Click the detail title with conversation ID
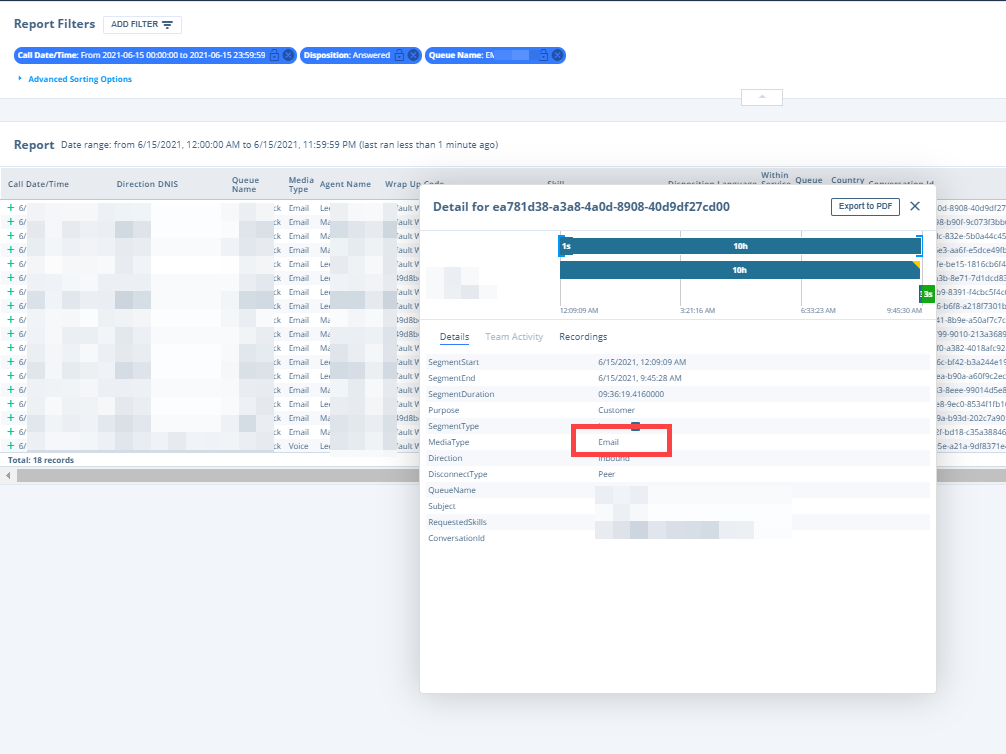 tap(581, 207)
